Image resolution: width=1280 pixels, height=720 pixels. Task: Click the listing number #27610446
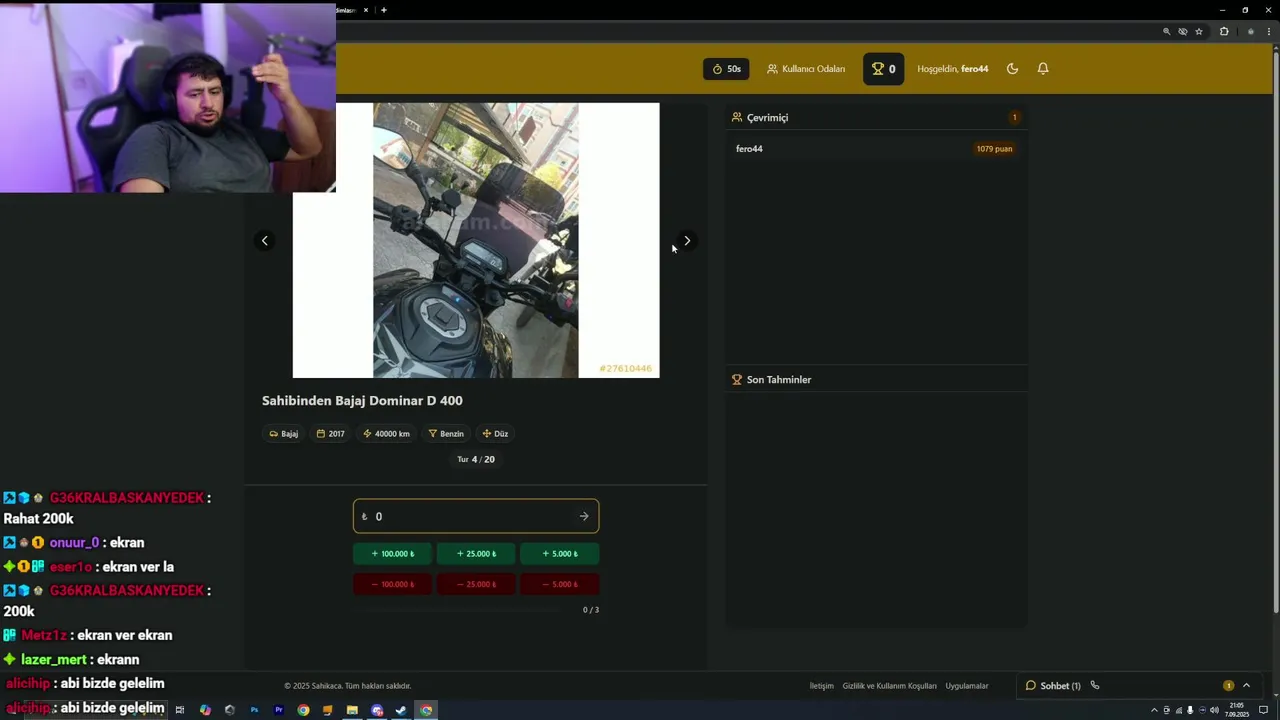point(625,369)
